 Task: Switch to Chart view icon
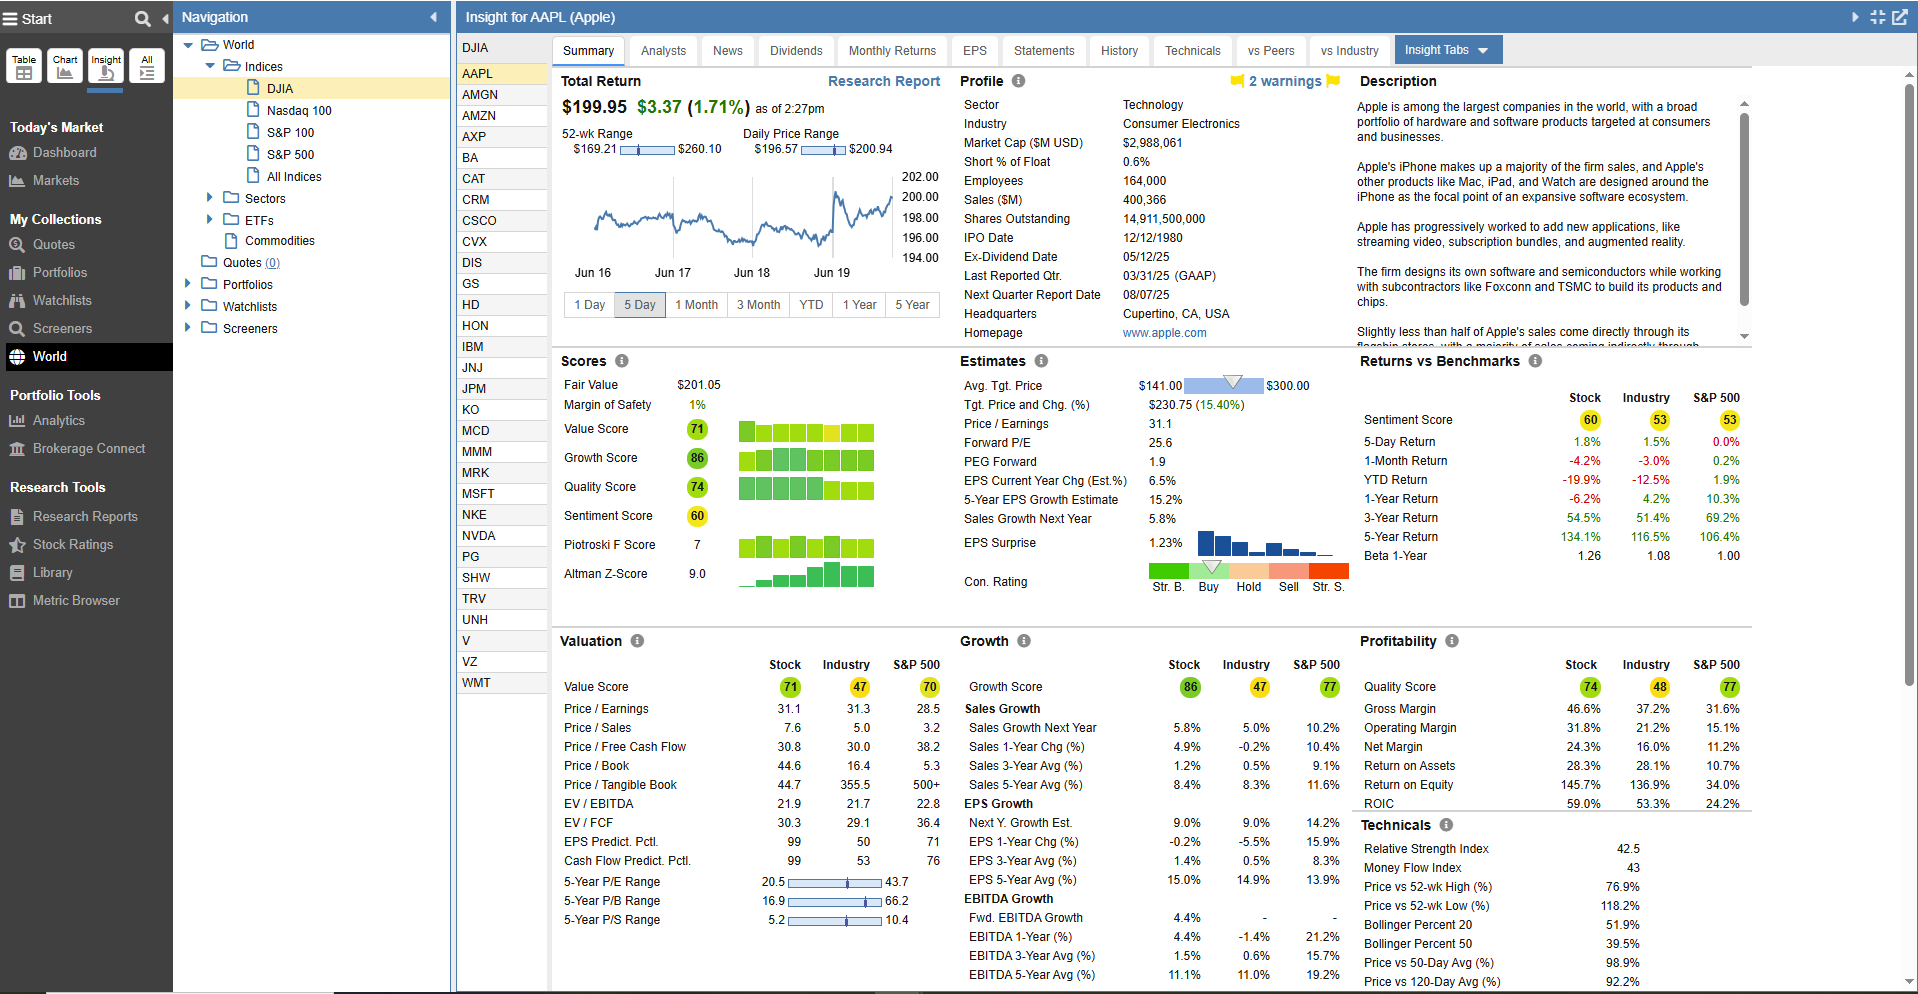(65, 67)
